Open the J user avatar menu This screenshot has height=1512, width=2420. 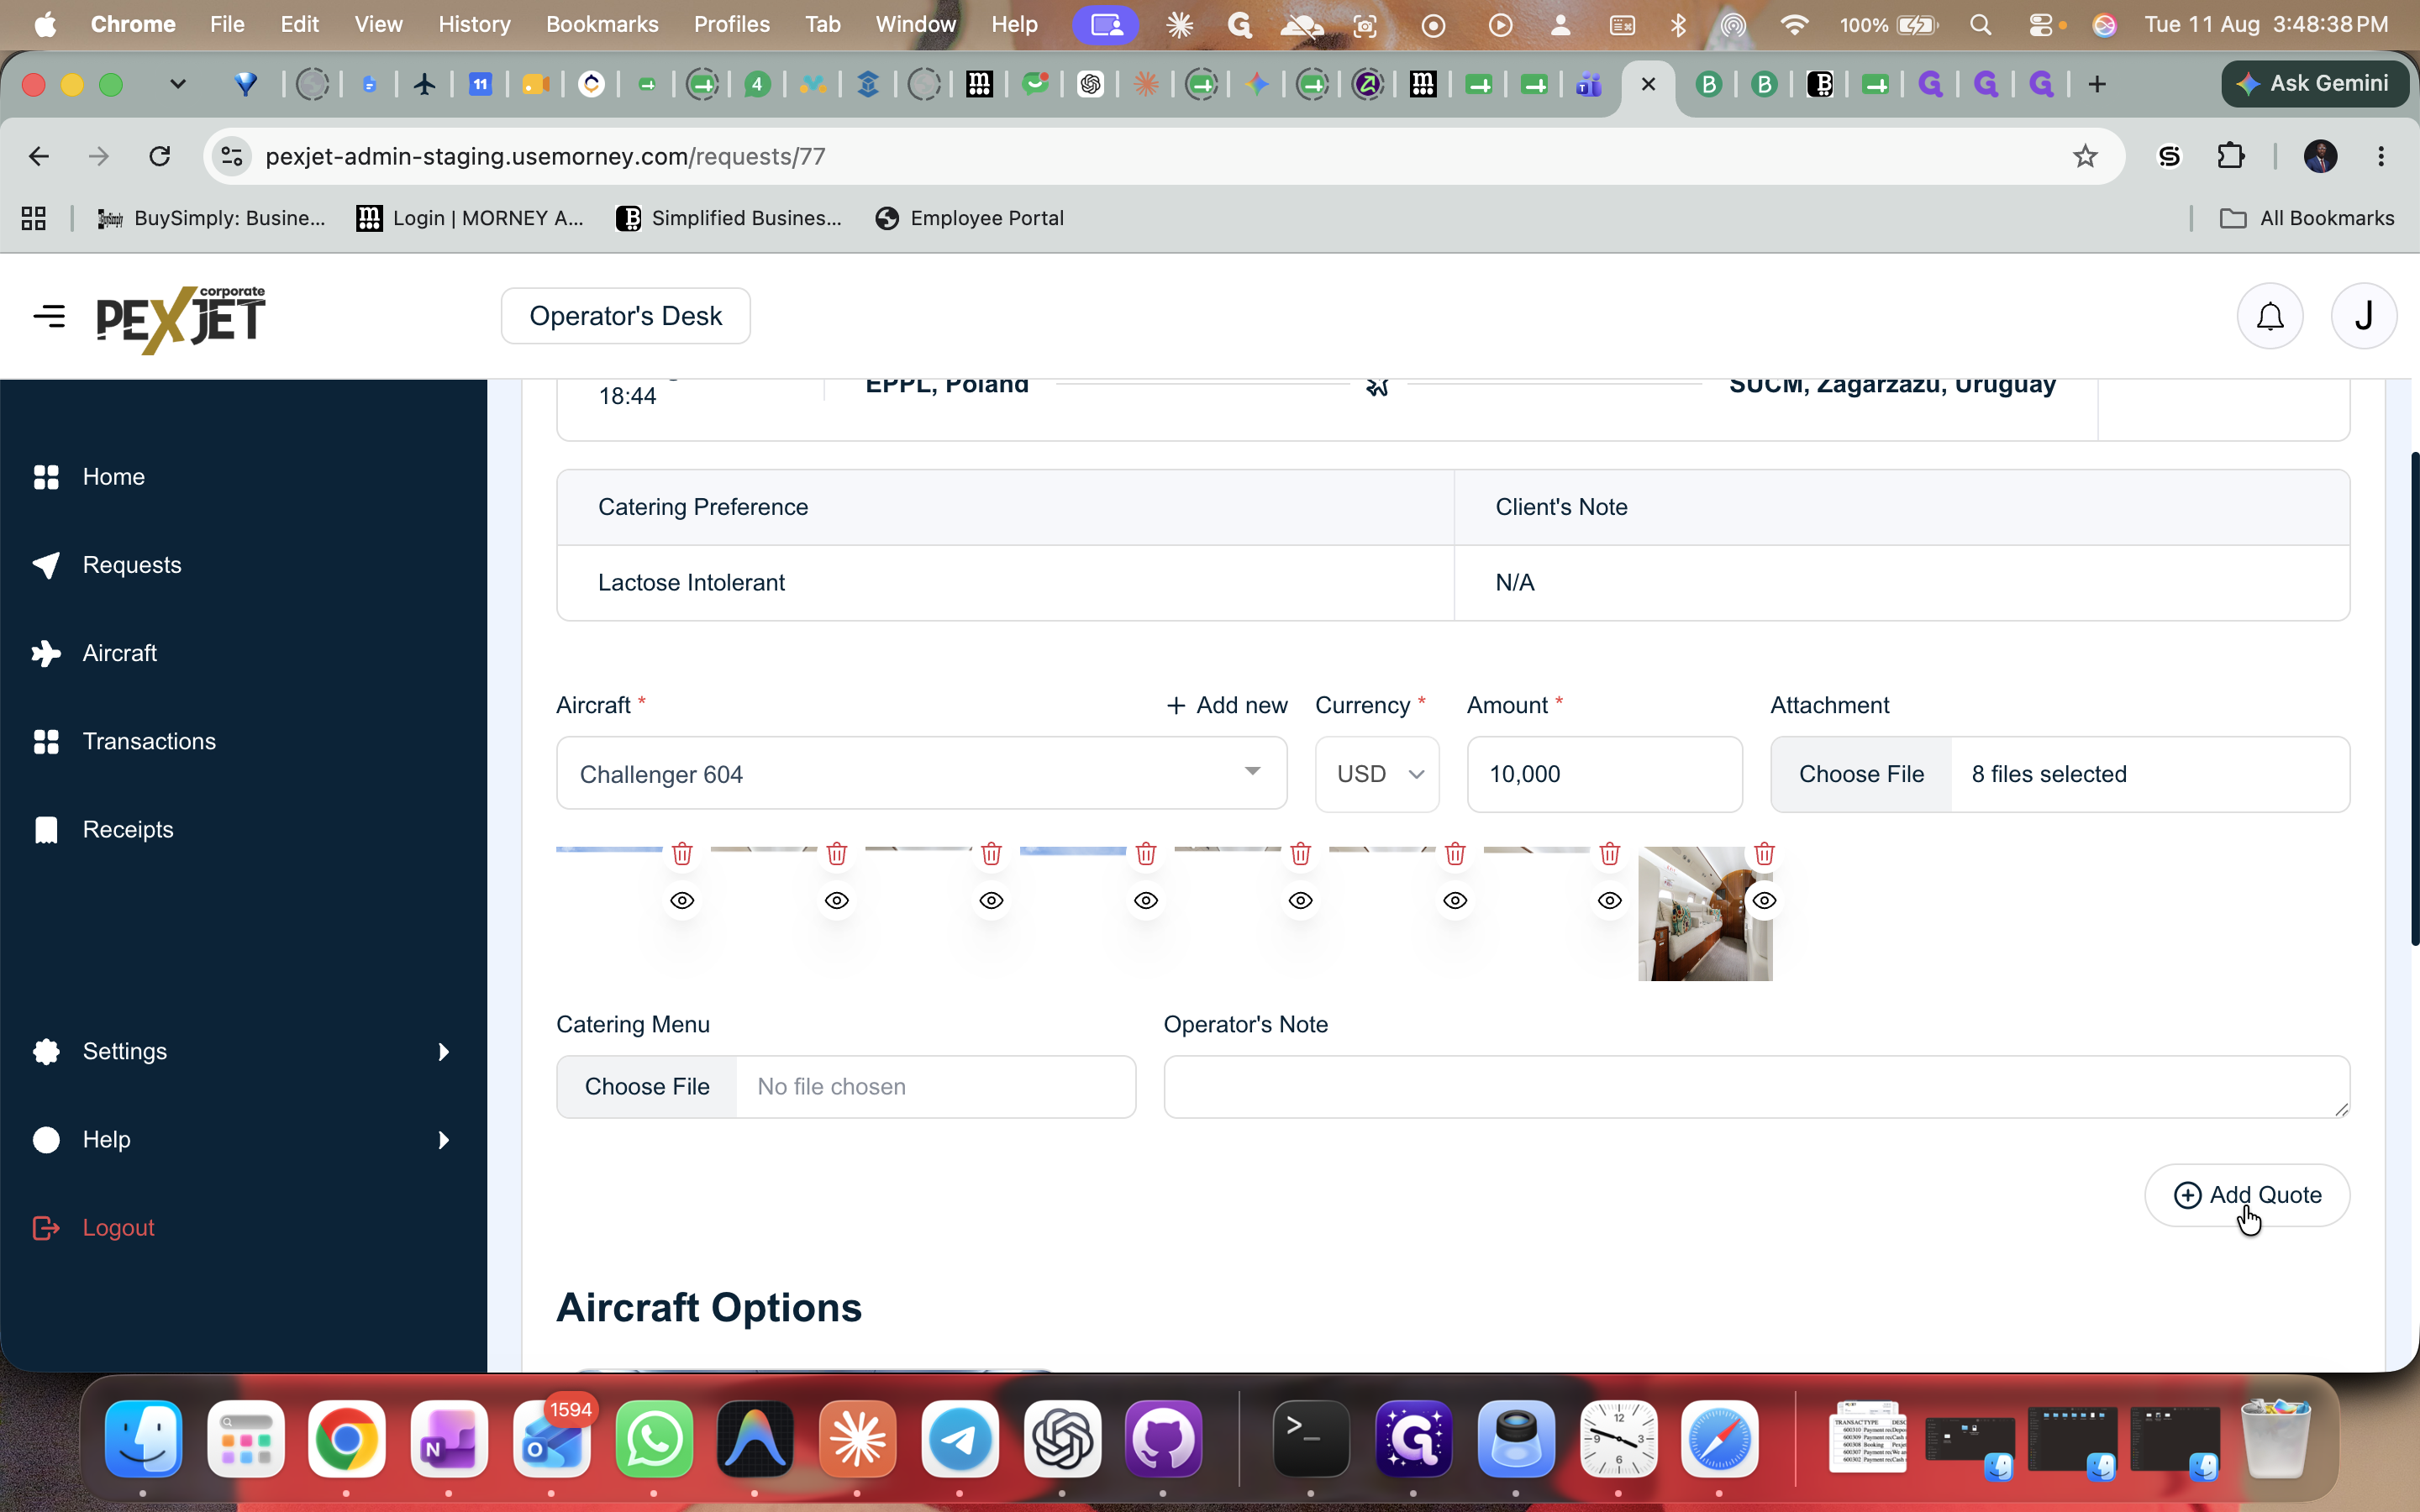coord(2363,316)
